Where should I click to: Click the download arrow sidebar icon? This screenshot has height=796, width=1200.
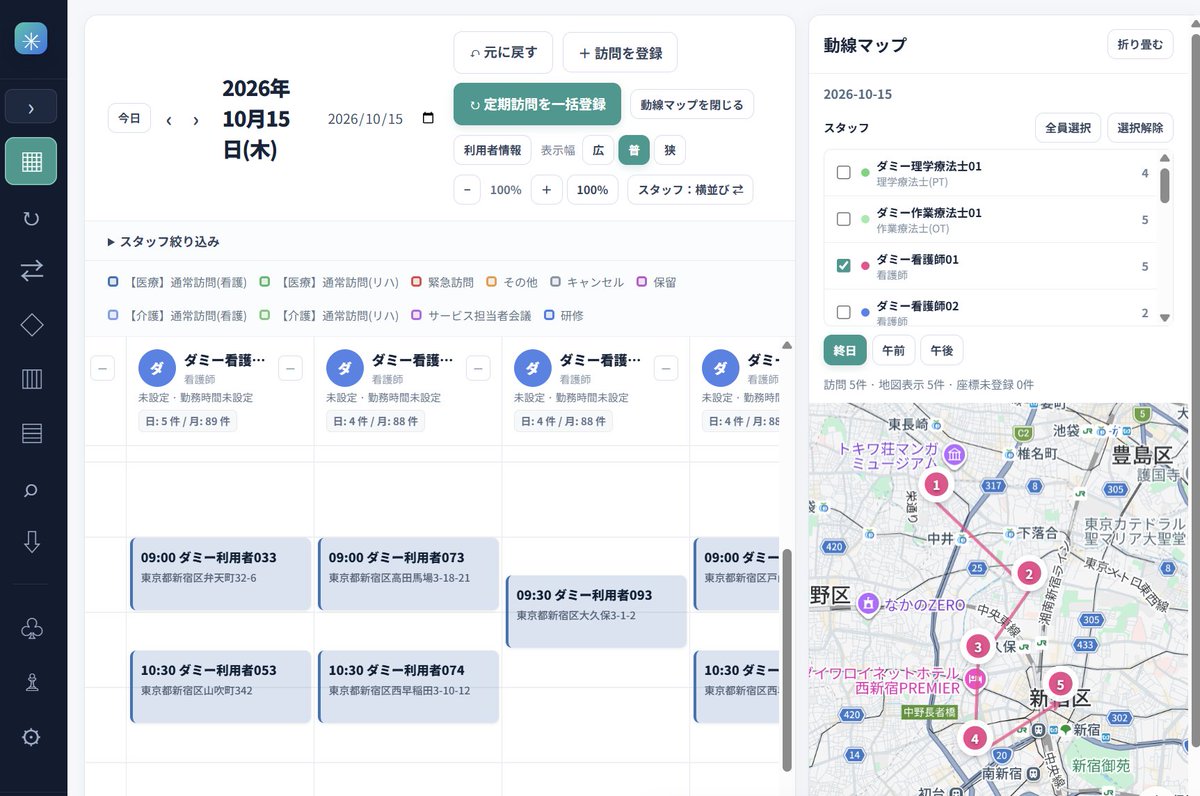coord(31,542)
